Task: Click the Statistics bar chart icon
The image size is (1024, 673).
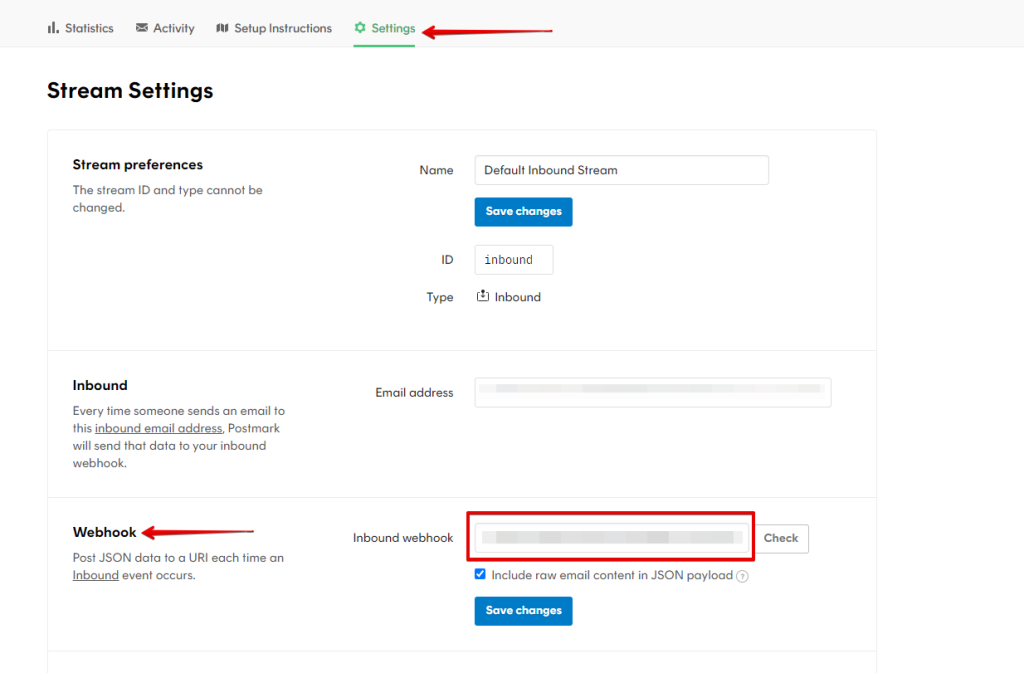Action: tap(53, 28)
